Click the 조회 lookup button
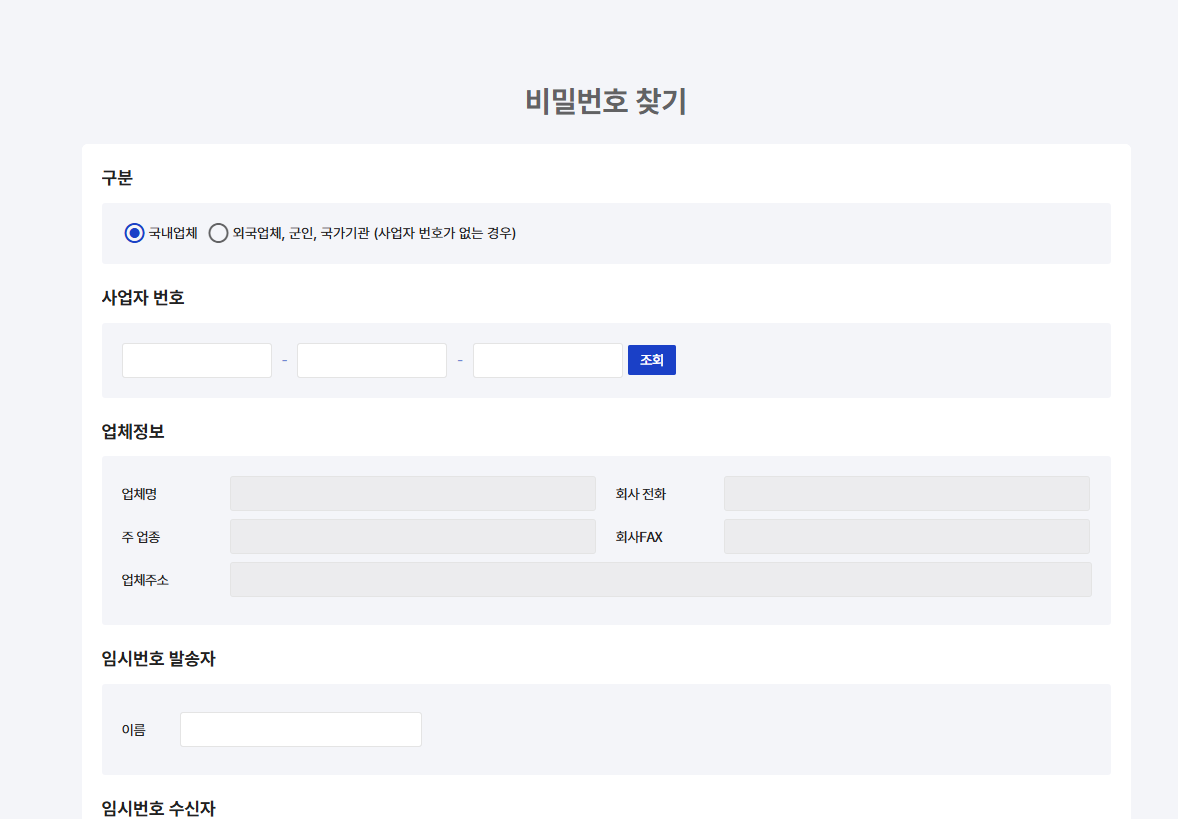The height and width of the screenshot is (819, 1178). [x=651, y=359]
